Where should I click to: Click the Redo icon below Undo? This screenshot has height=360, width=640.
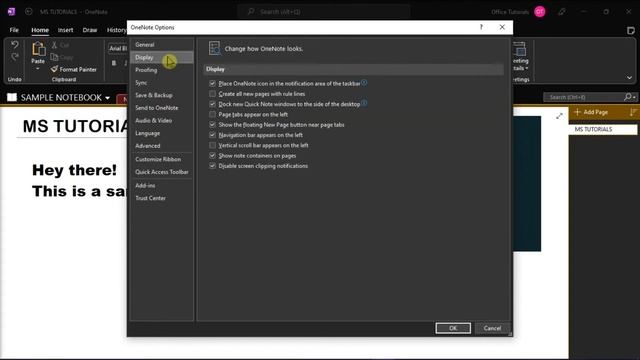(15, 57)
